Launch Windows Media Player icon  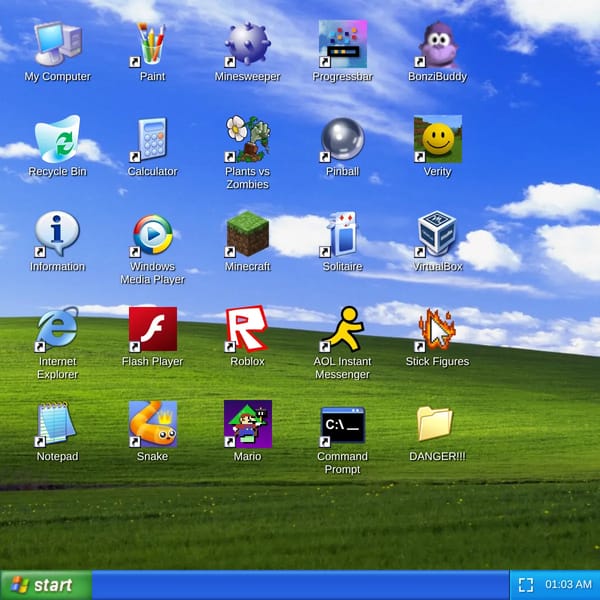[x=152, y=234]
